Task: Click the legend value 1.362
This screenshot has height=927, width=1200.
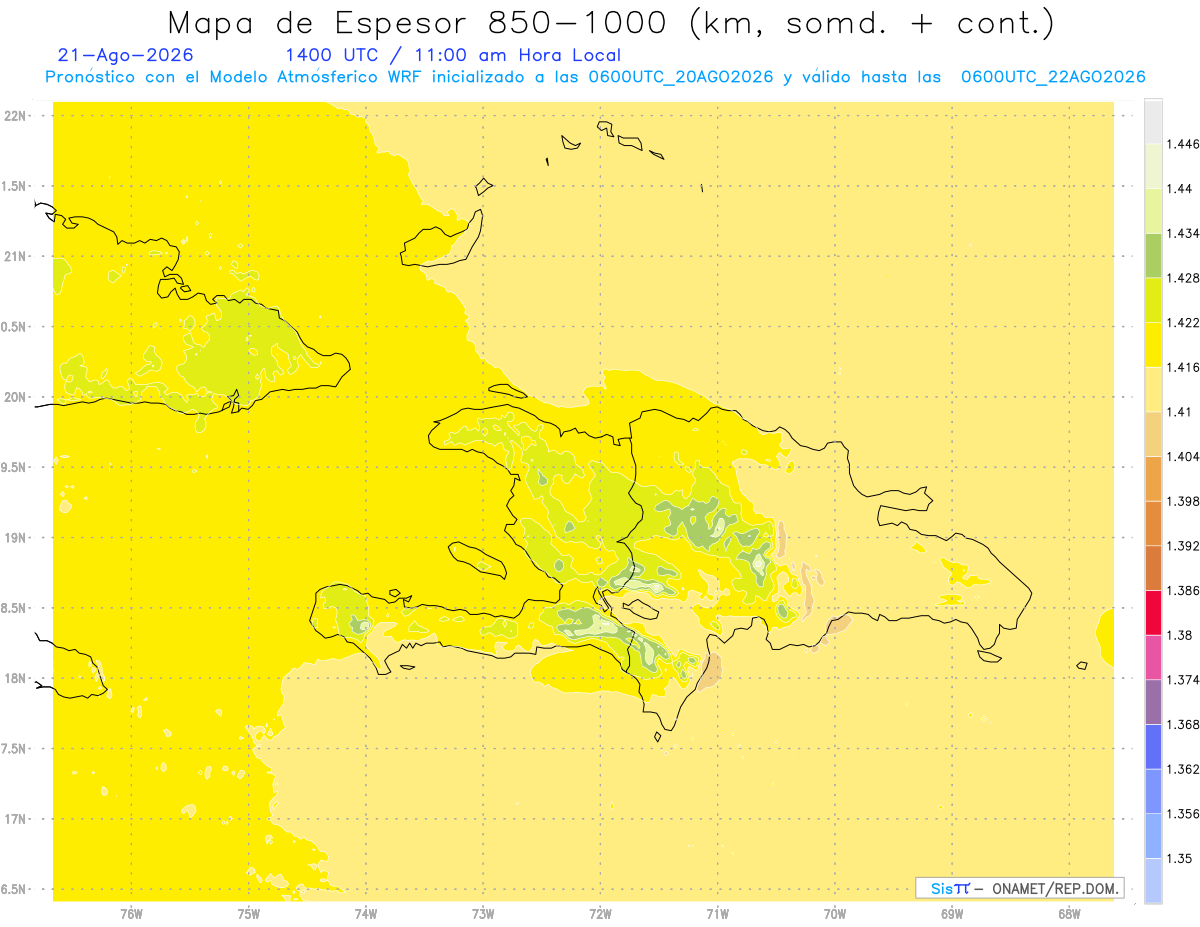Action: 1183,769
